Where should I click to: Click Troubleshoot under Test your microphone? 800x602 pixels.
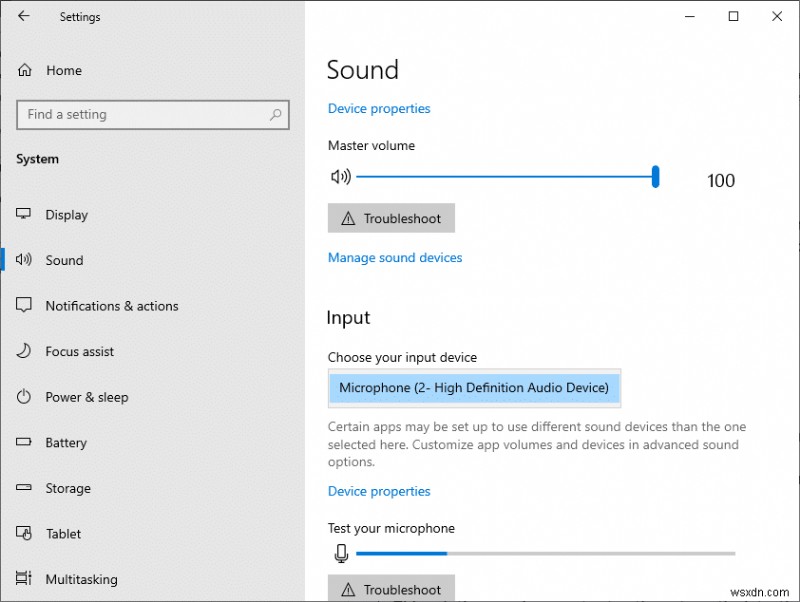(391, 590)
